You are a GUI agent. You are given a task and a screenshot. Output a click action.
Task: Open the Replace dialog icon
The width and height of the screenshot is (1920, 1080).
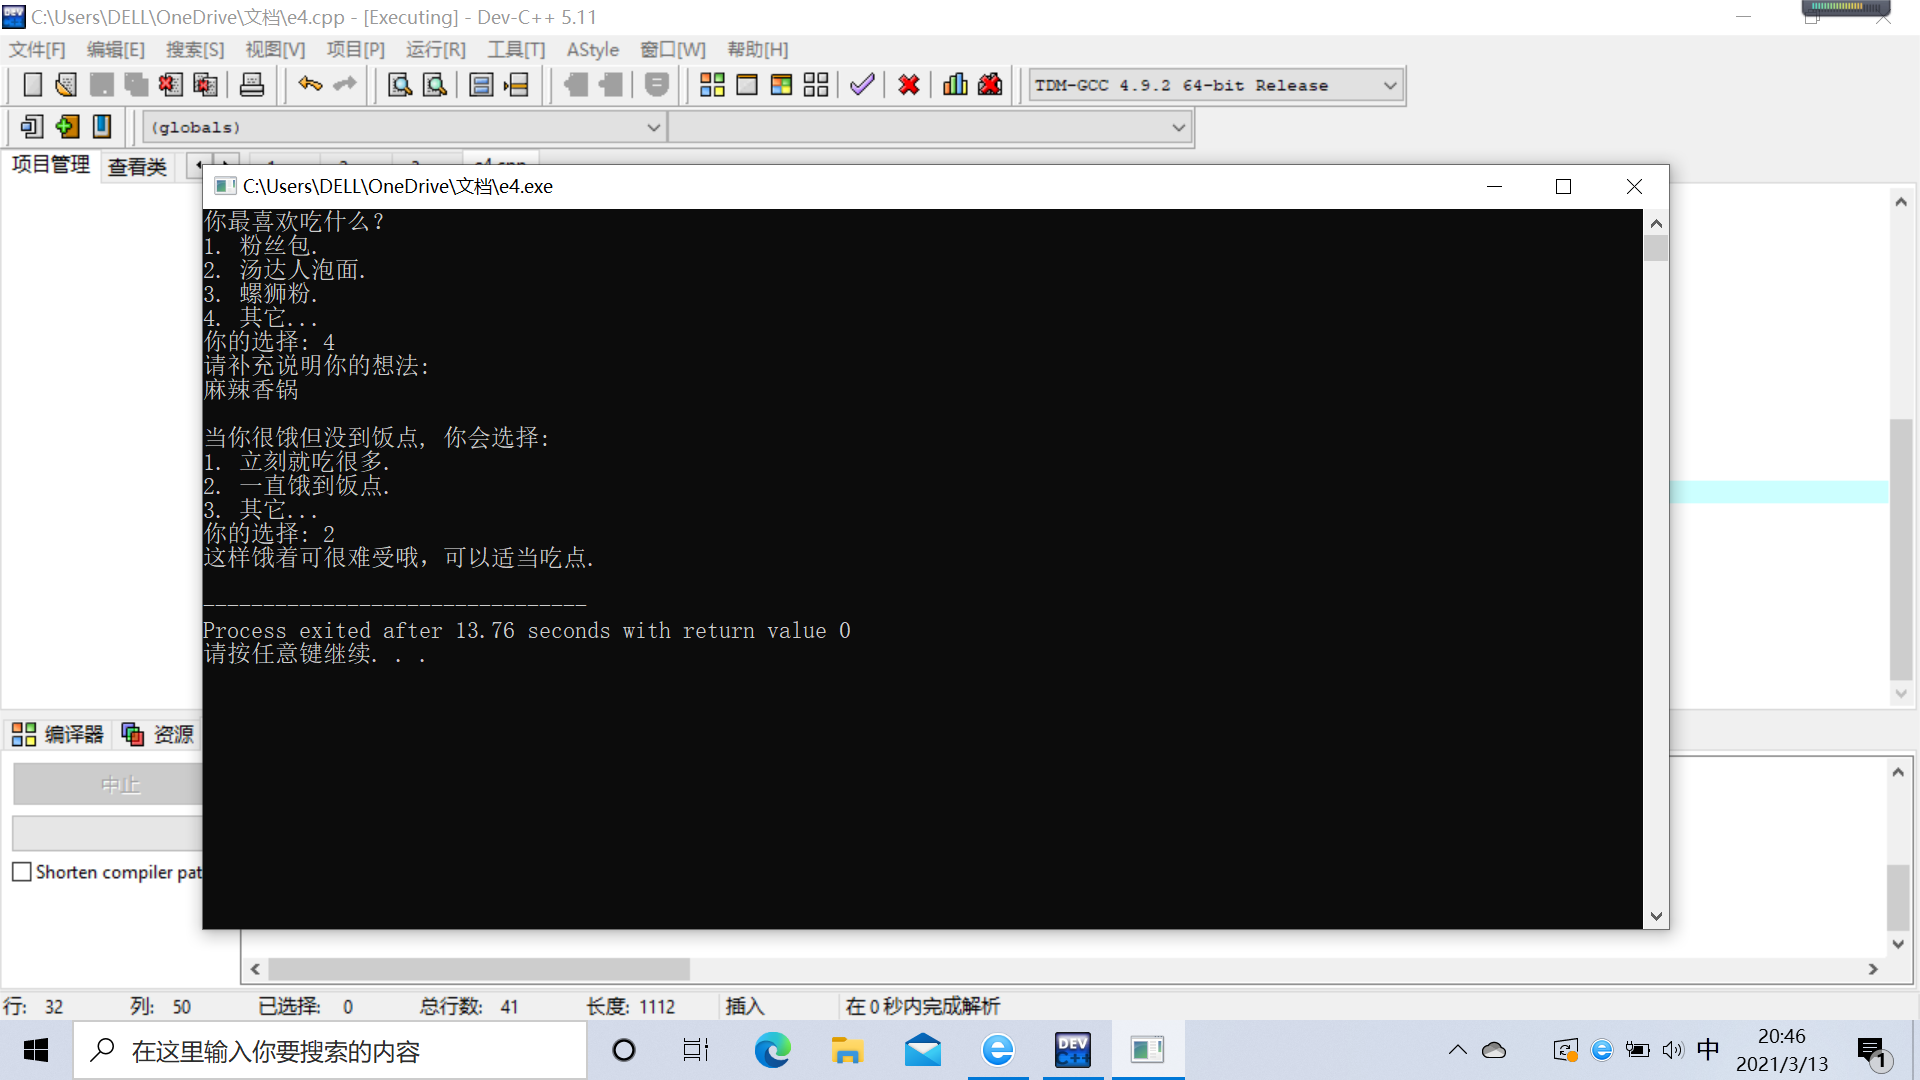[x=435, y=85]
